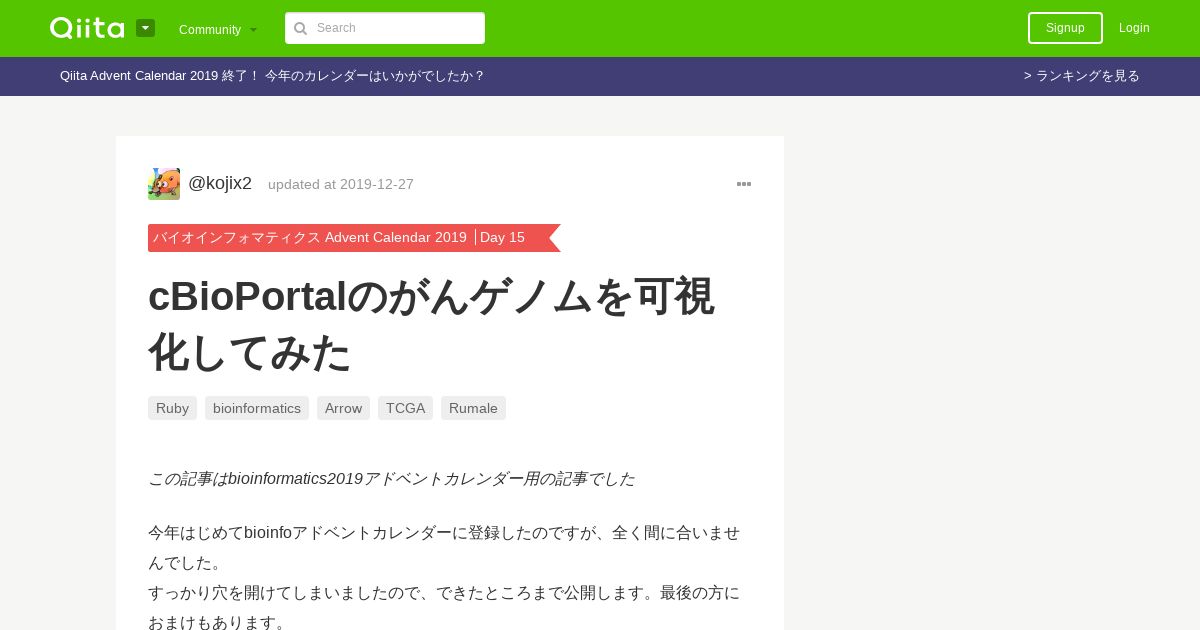Select the TCGA tag

tap(405, 408)
